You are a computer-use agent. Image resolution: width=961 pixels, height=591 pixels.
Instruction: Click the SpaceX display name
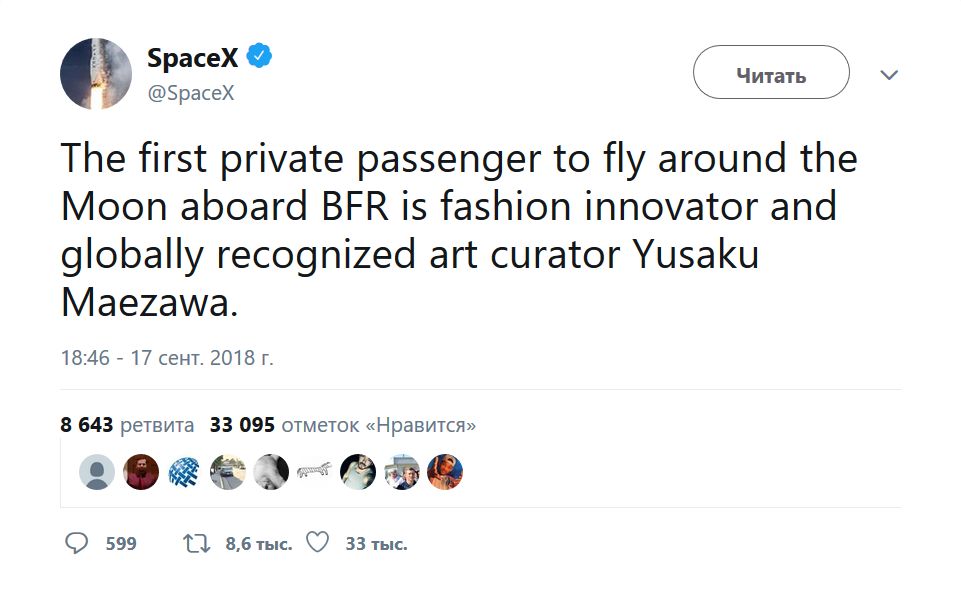pyautogui.click(x=192, y=58)
